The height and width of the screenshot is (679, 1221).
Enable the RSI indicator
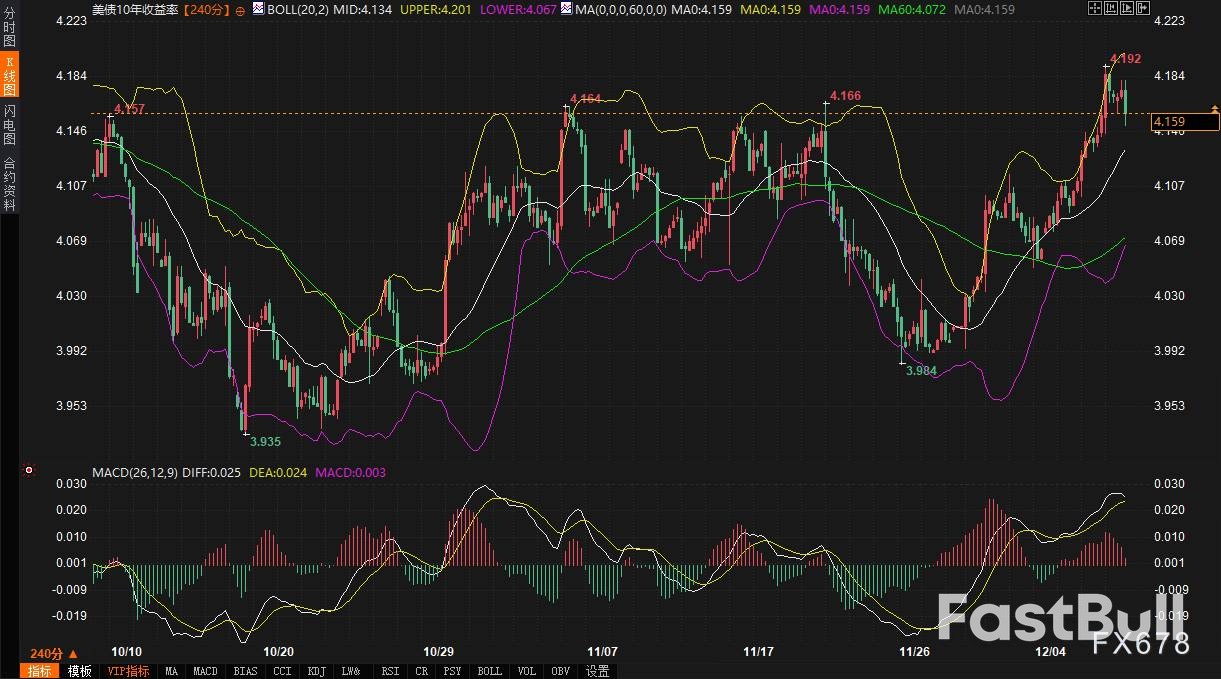click(392, 671)
